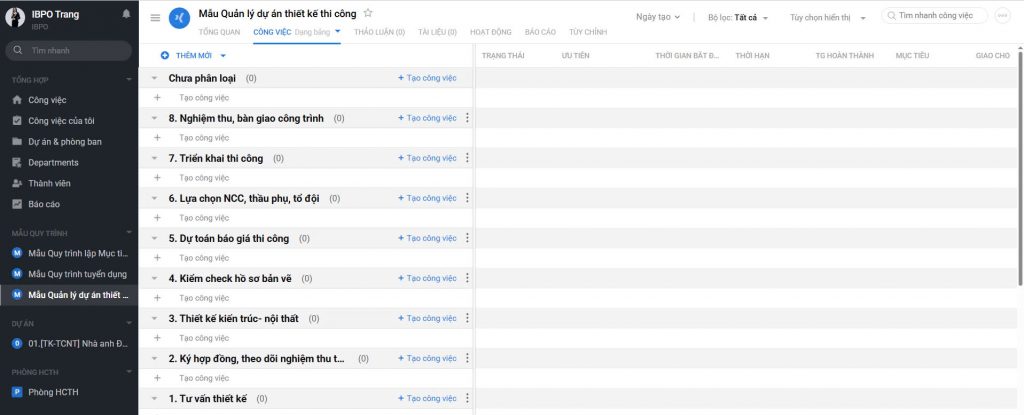1024x415 pixels.
Task: Open Thành viên in the sidebar
Action: pos(49,183)
